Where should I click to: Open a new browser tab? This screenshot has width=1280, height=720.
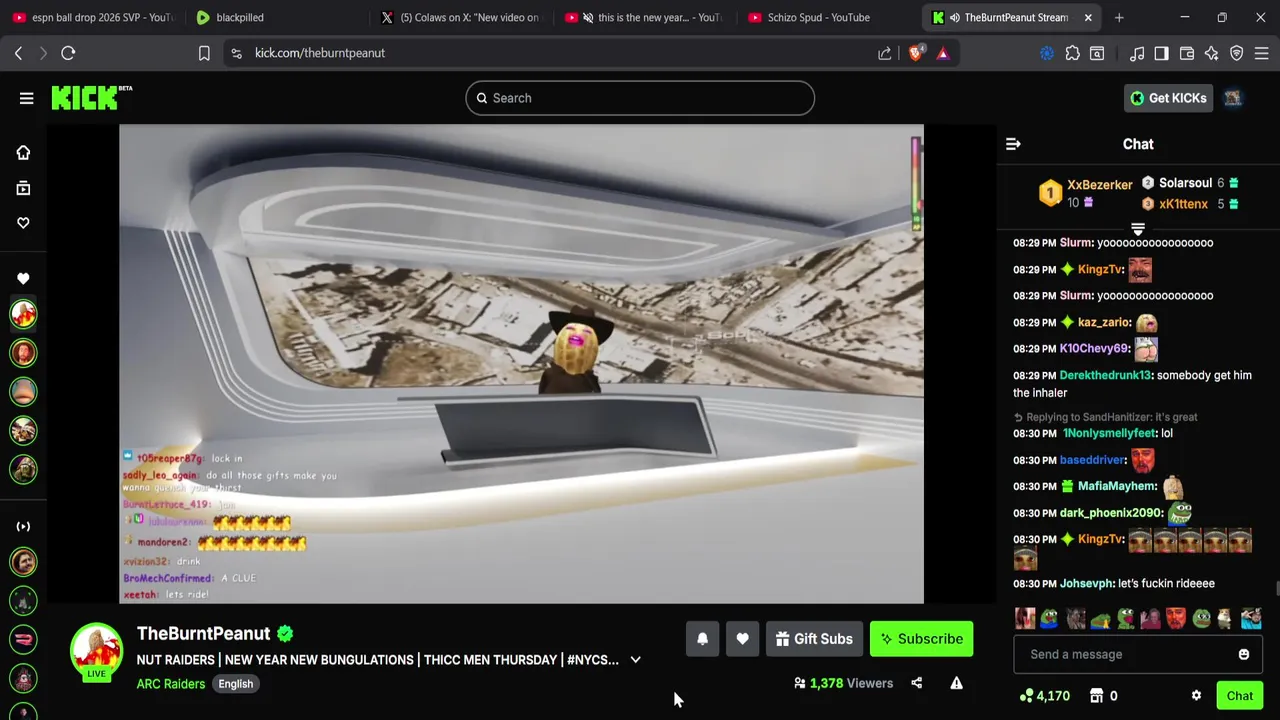[x=1119, y=17]
